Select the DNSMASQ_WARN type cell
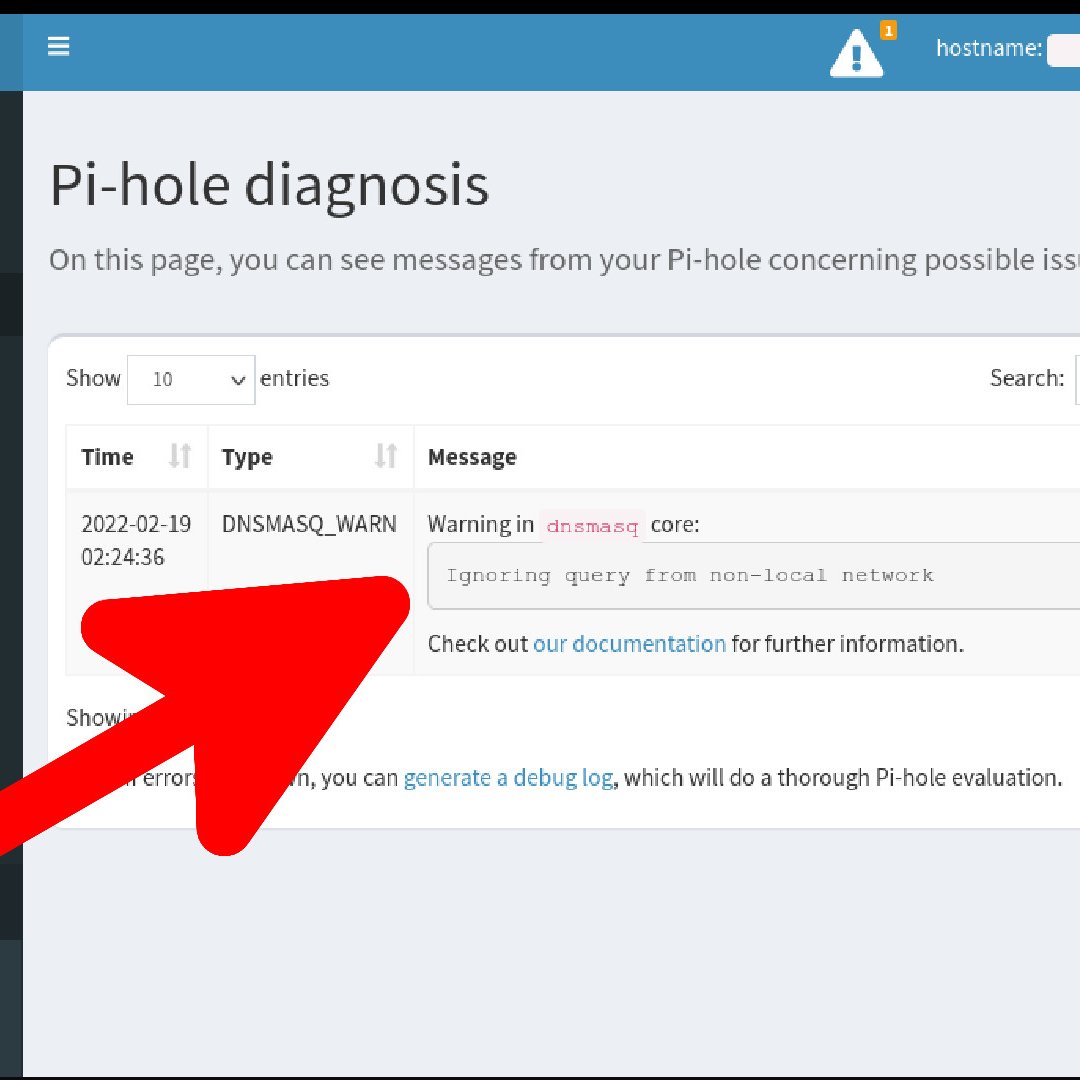Image resolution: width=1080 pixels, height=1080 pixels. [x=309, y=524]
